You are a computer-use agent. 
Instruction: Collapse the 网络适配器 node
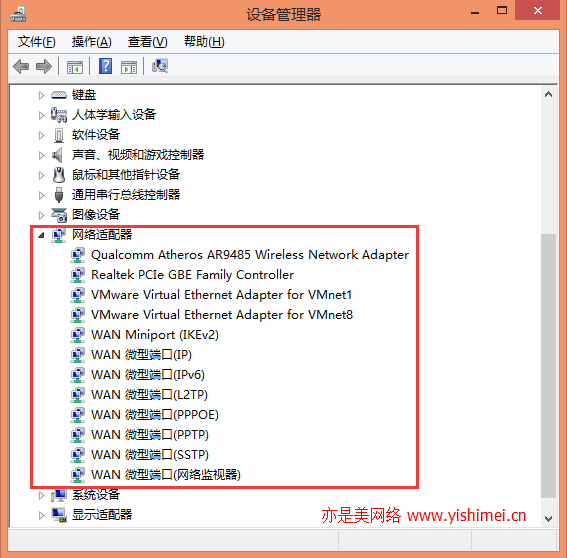pos(41,235)
